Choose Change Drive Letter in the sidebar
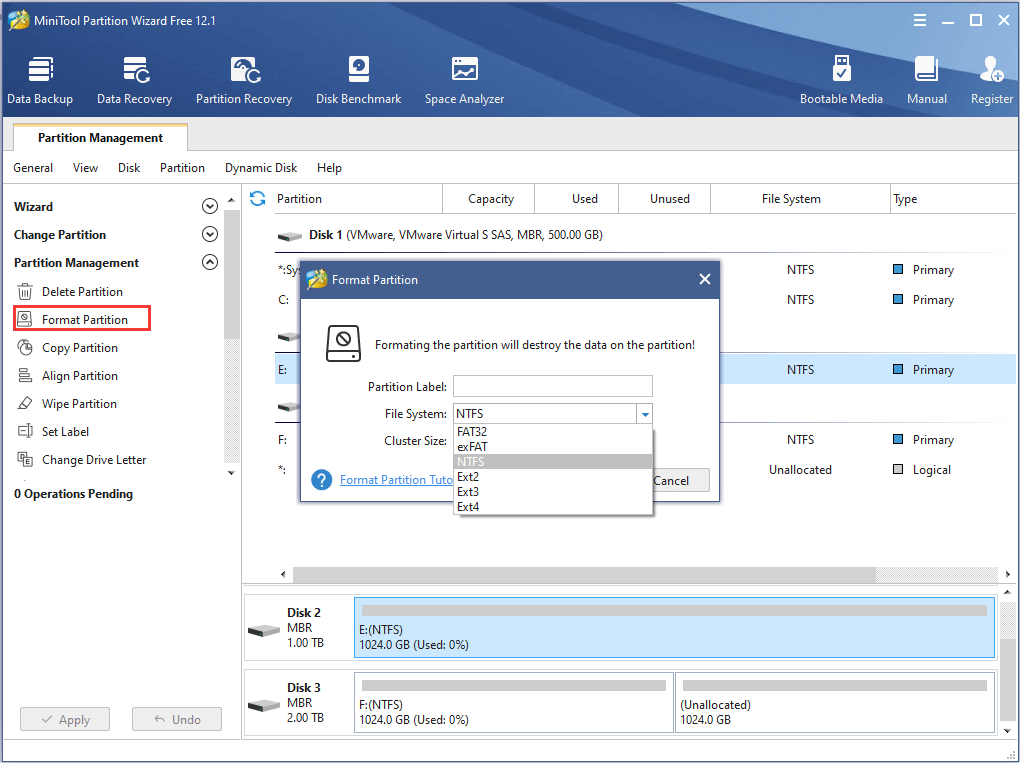 94,459
